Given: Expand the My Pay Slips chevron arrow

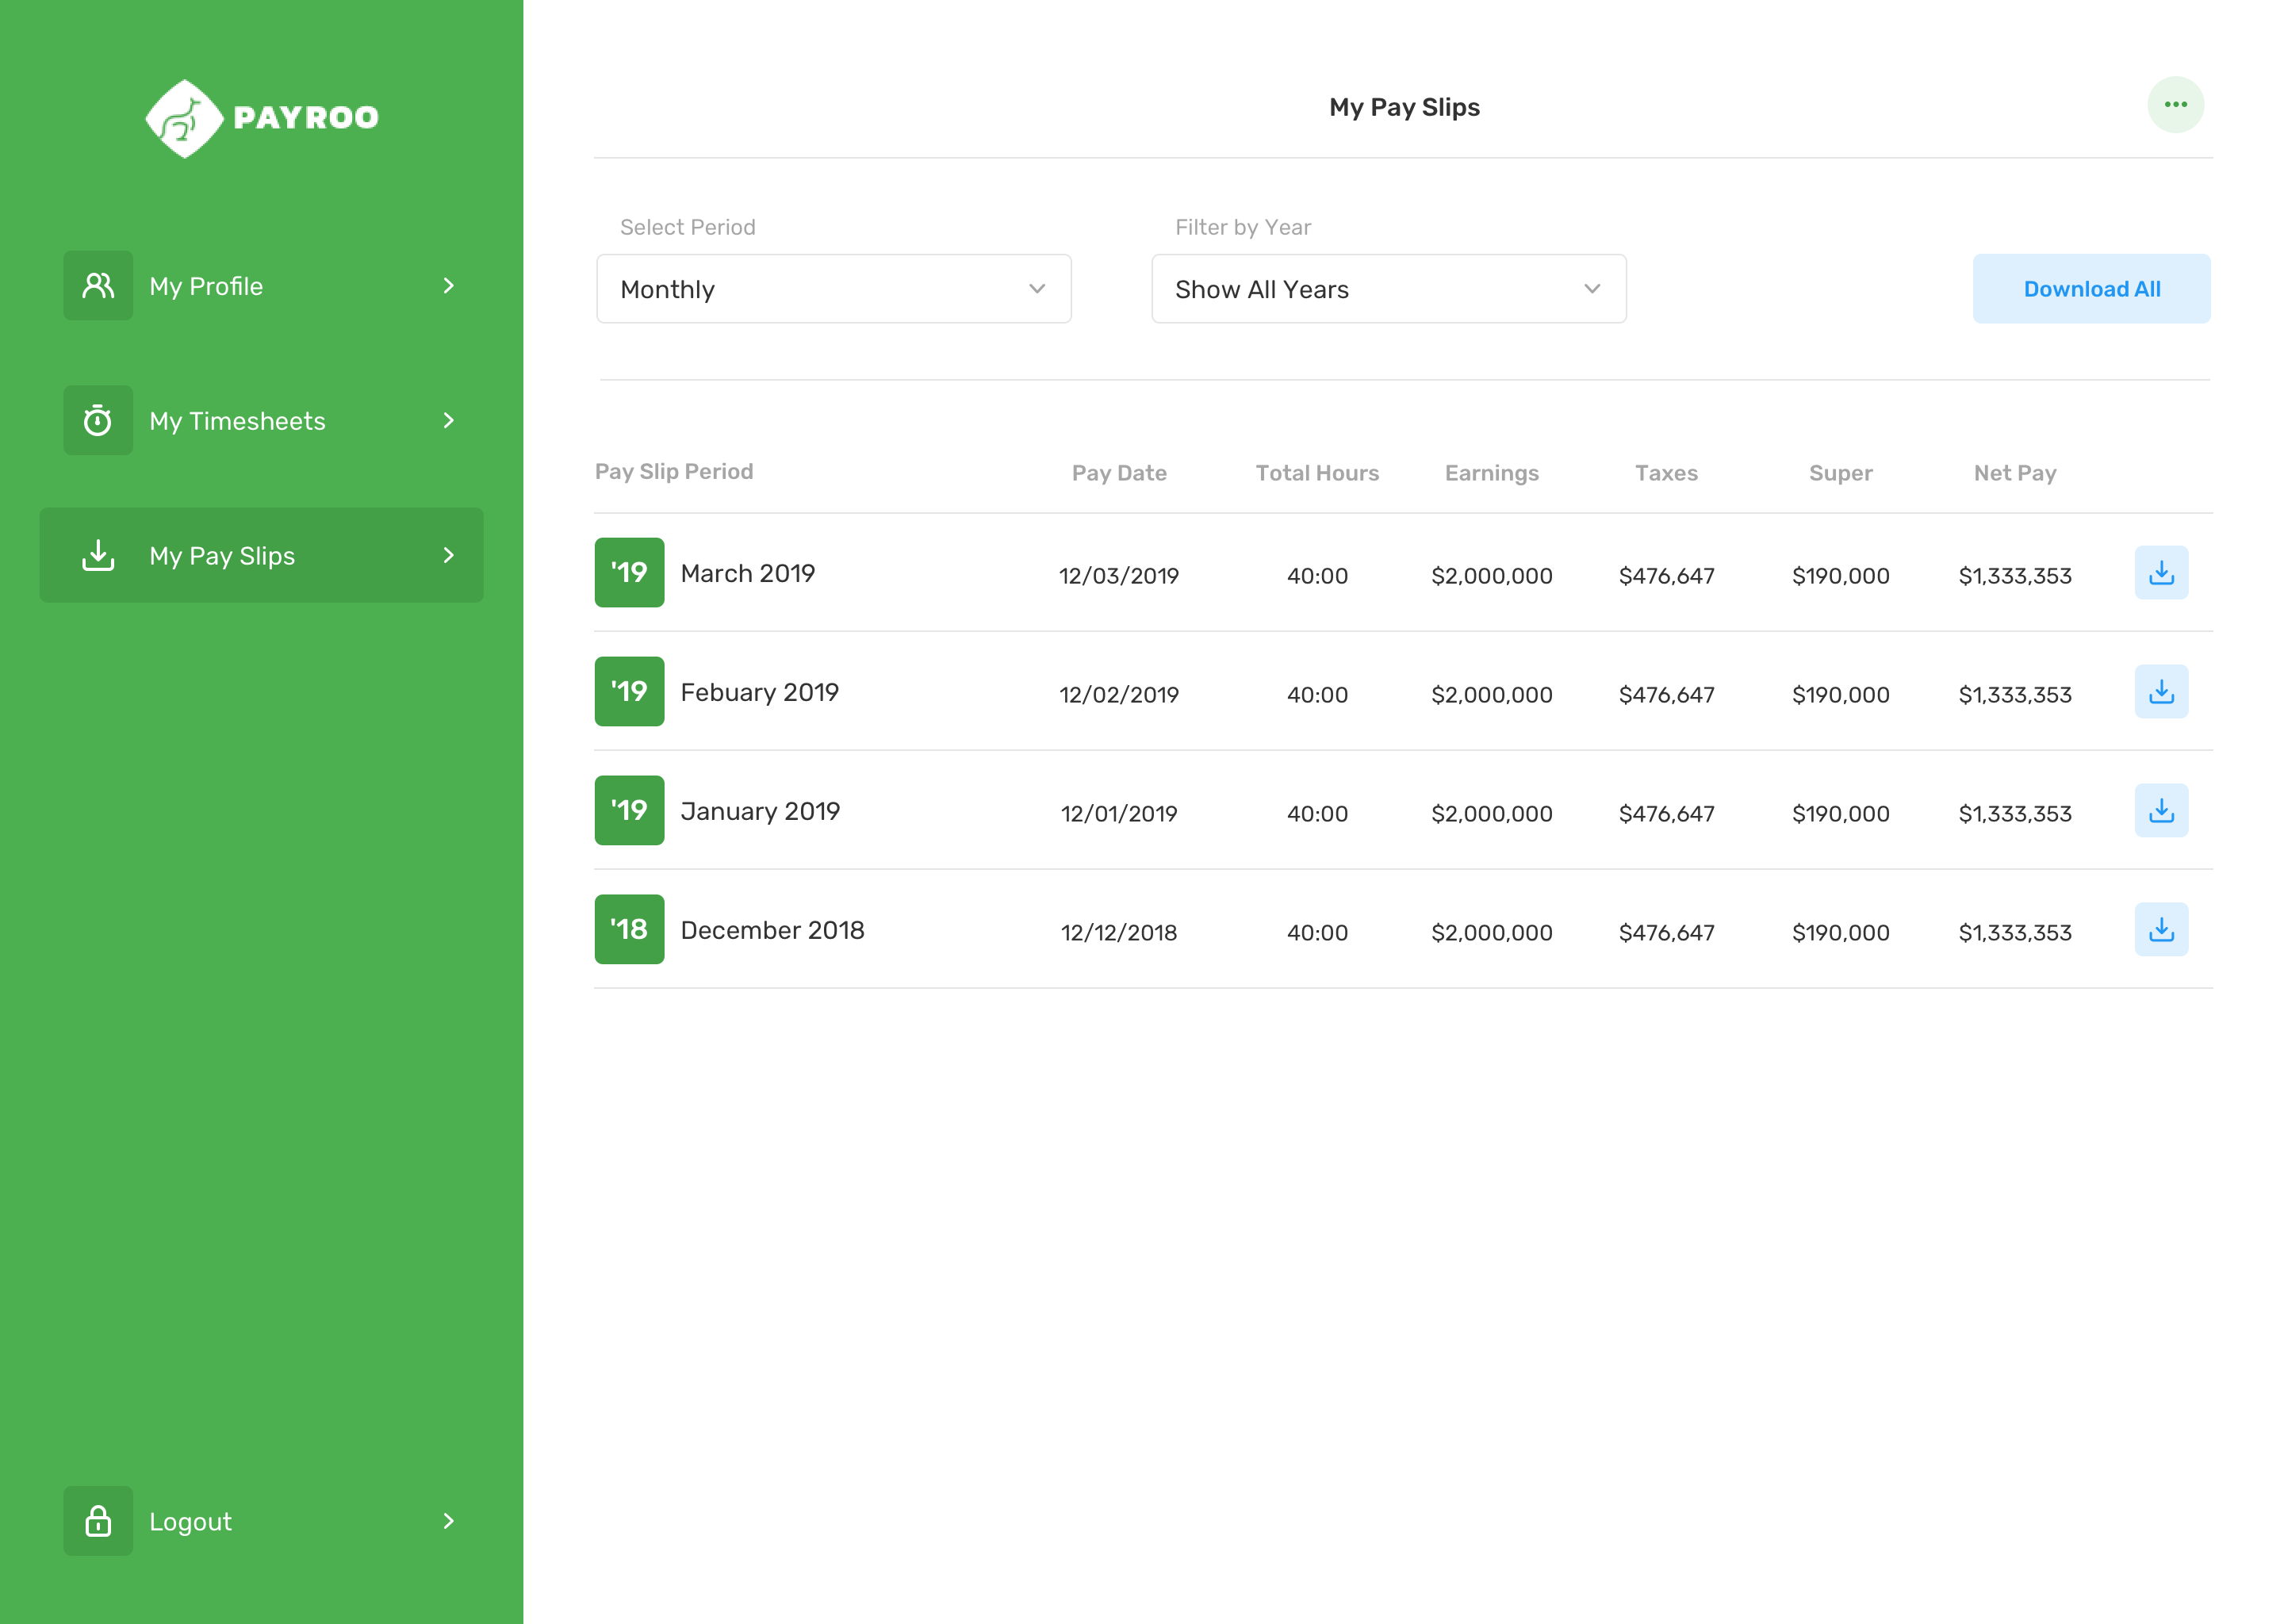Looking at the screenshot, I should [448, 555].
